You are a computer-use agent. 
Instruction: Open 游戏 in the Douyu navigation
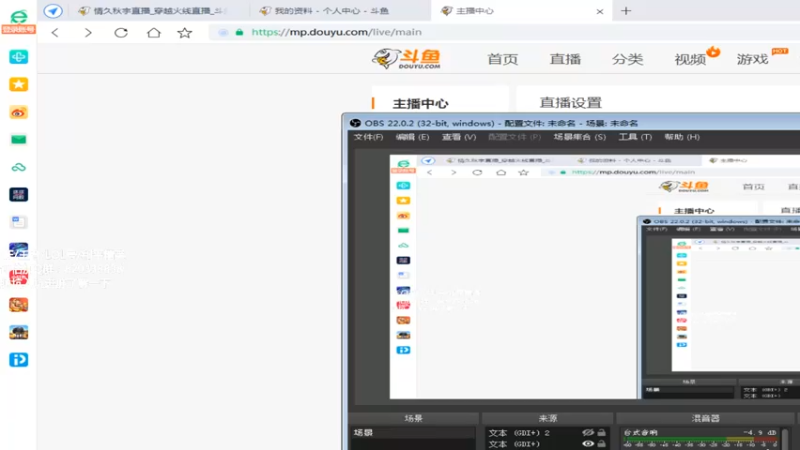pos(753,59)
